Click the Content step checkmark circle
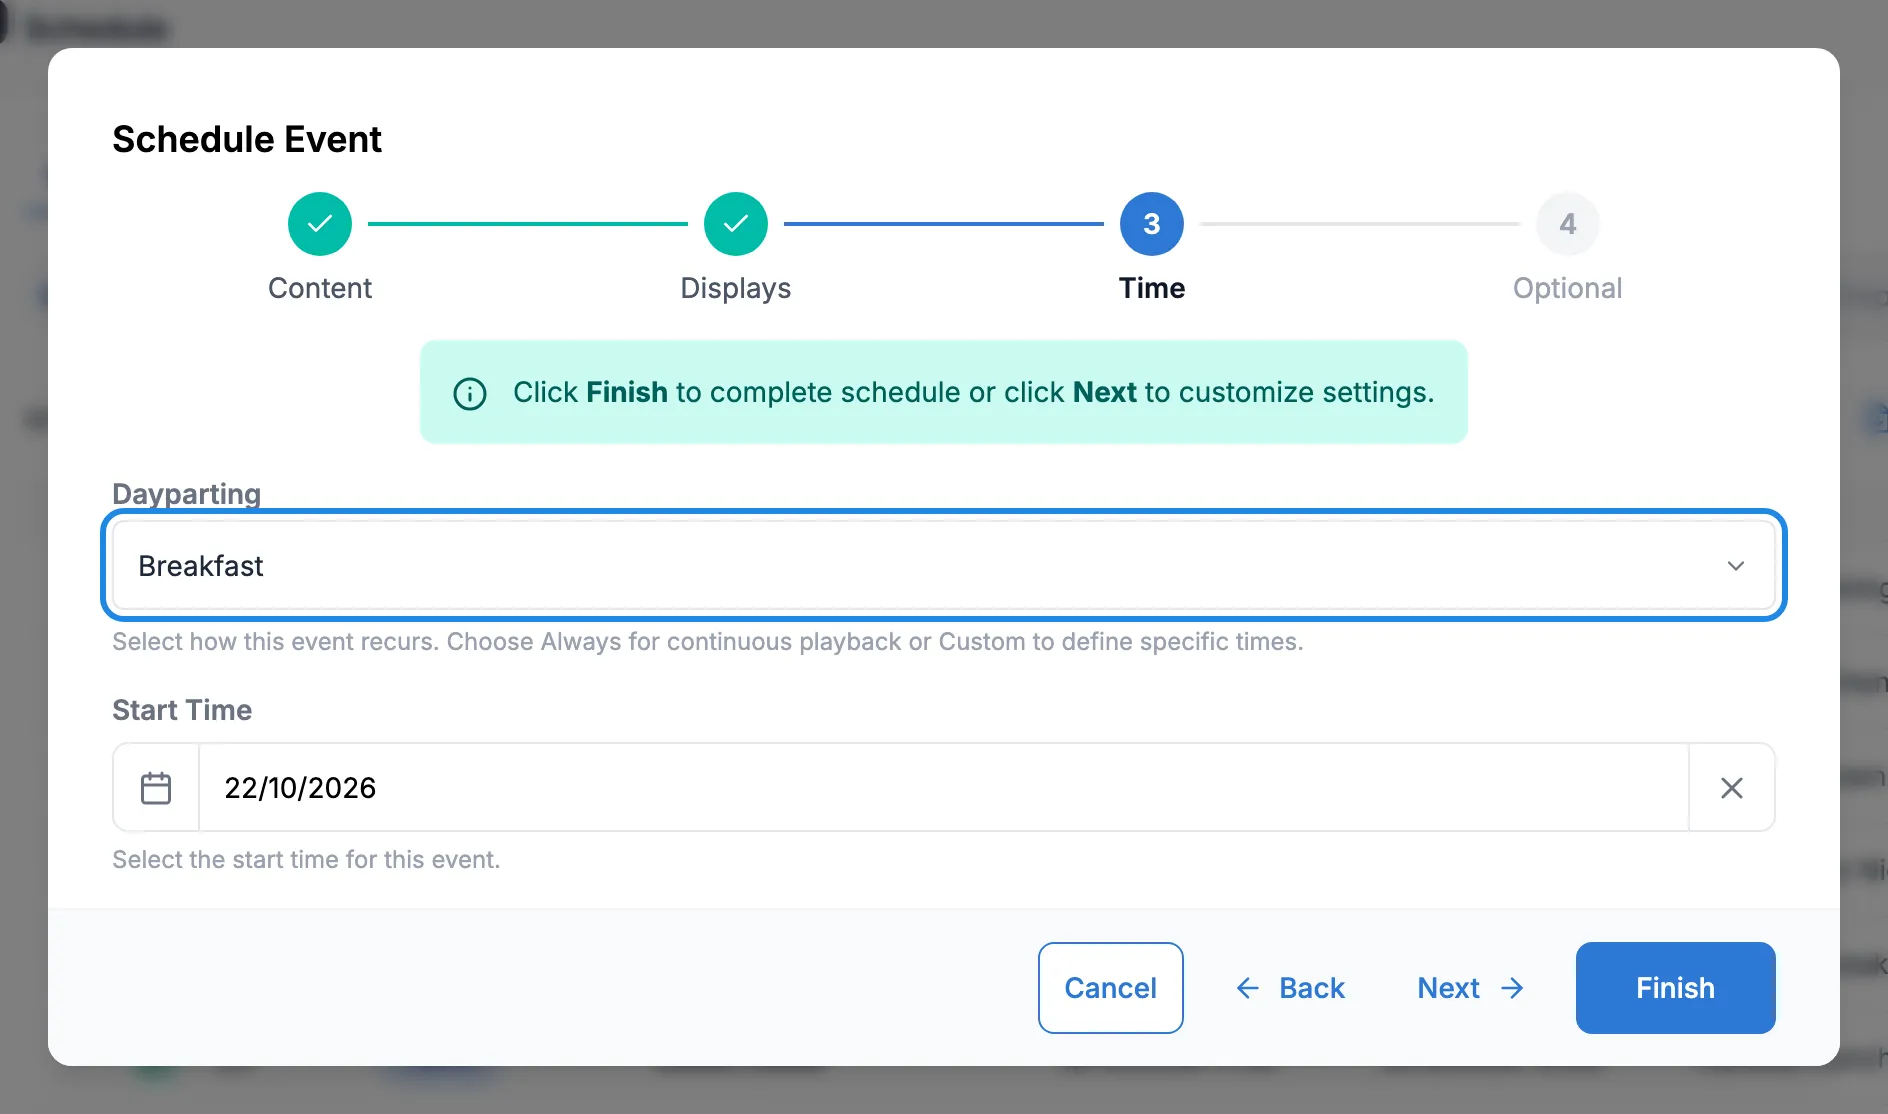The image size is (1888, 1114). (x=320, y=224)
